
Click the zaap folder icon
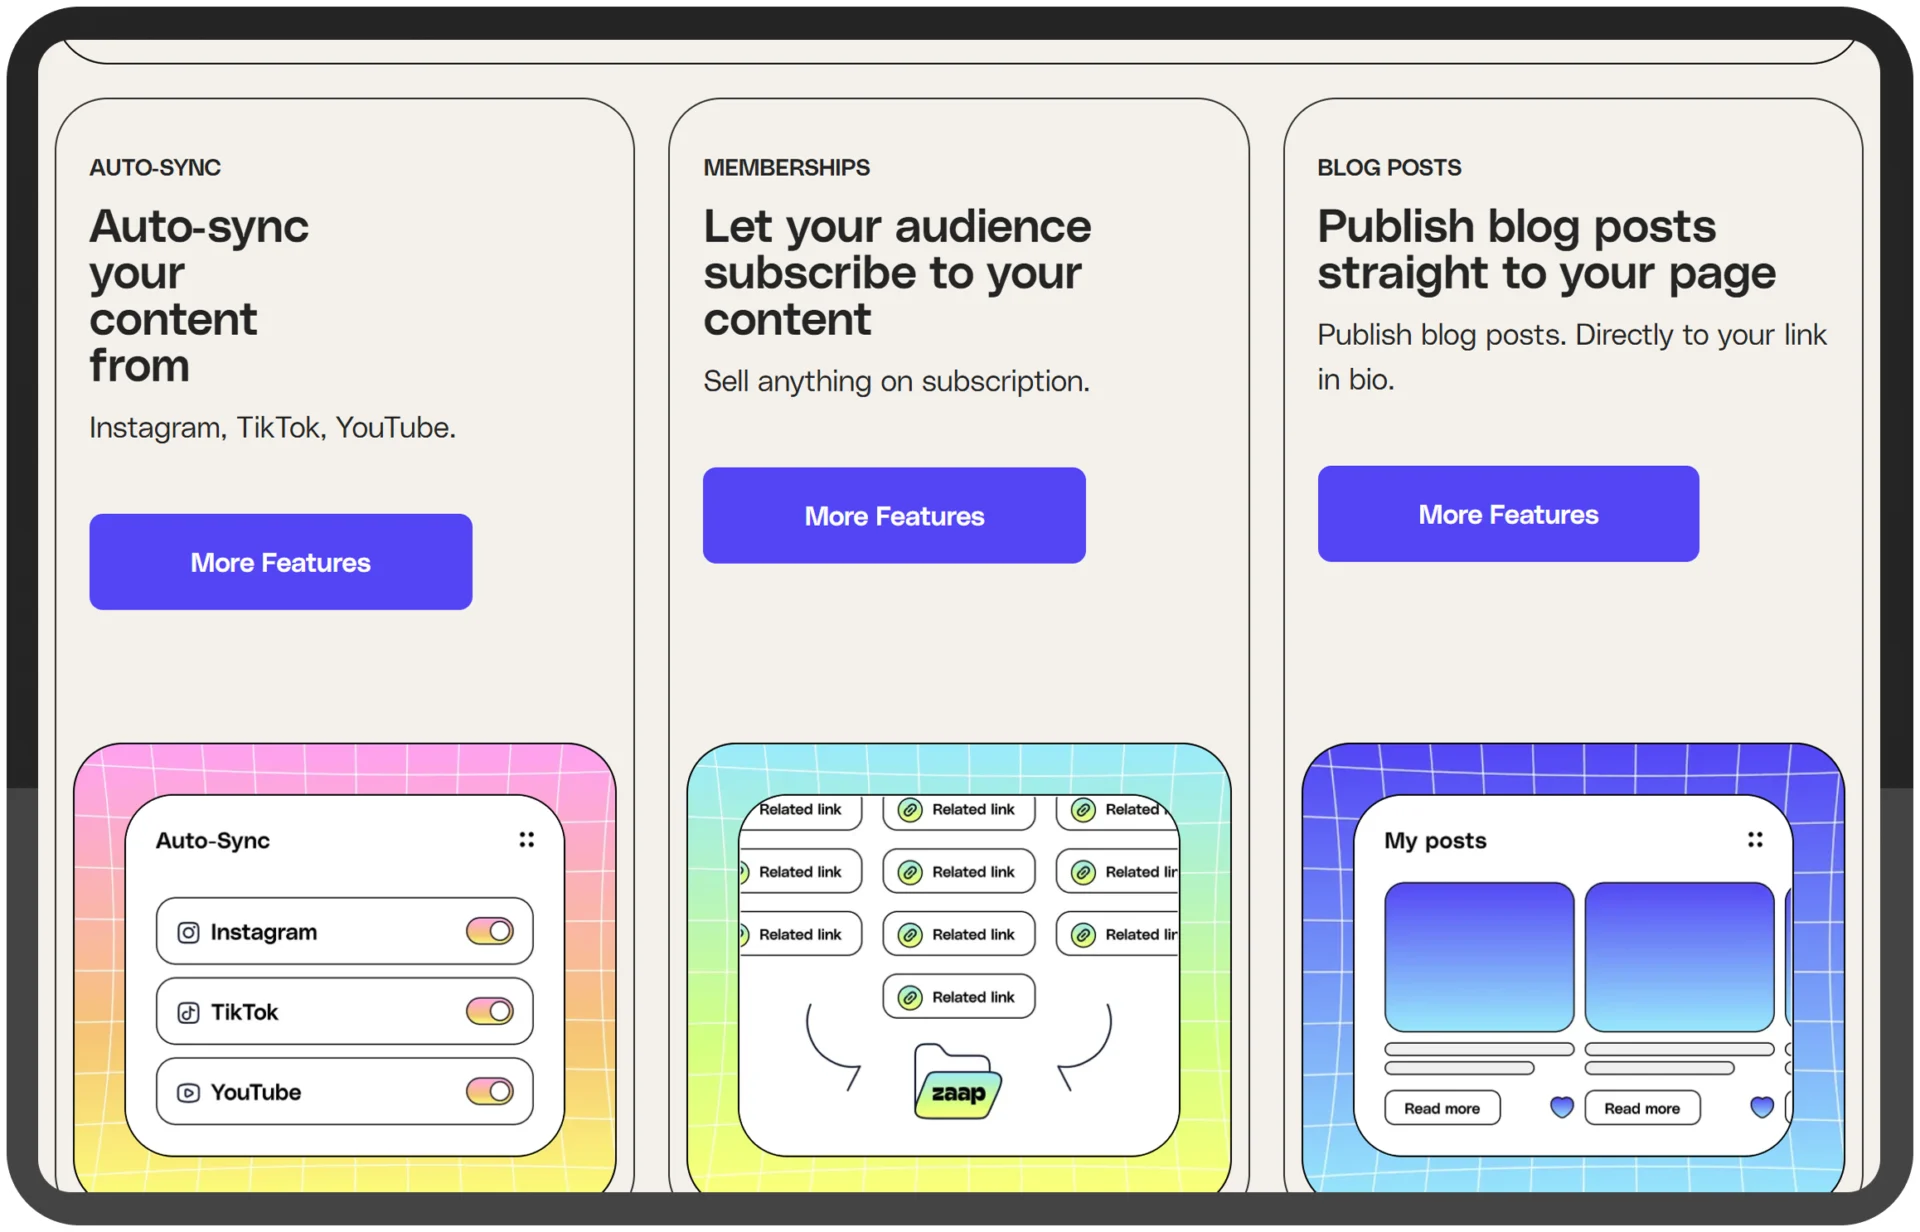click(x=957, y=1083)
